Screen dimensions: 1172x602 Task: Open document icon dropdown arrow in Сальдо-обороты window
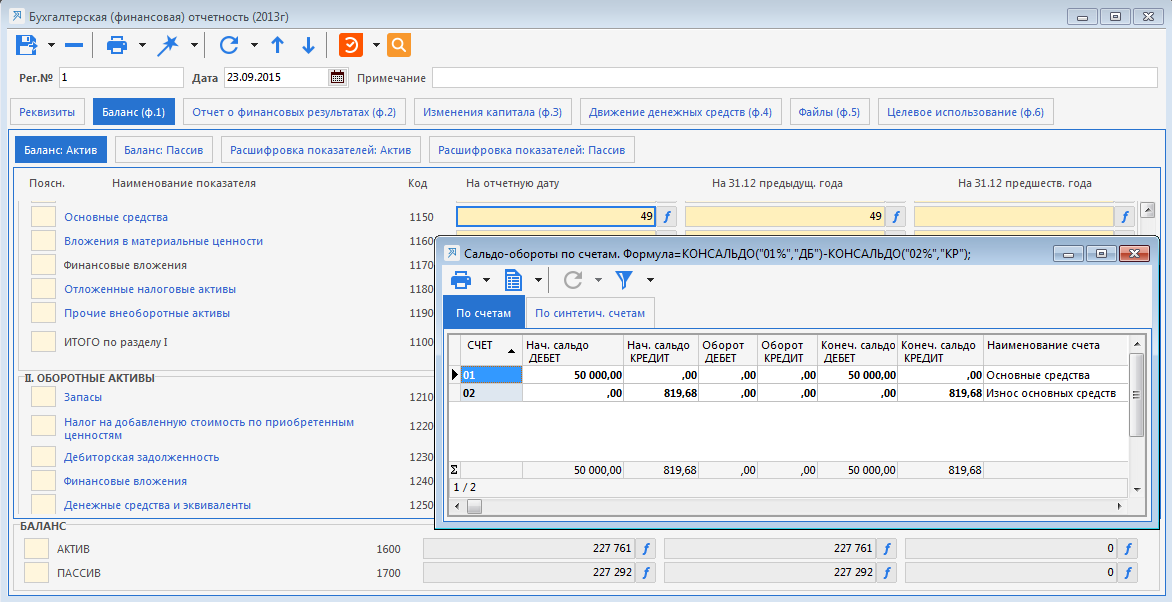pyautogui.click(x=538, y=280)
